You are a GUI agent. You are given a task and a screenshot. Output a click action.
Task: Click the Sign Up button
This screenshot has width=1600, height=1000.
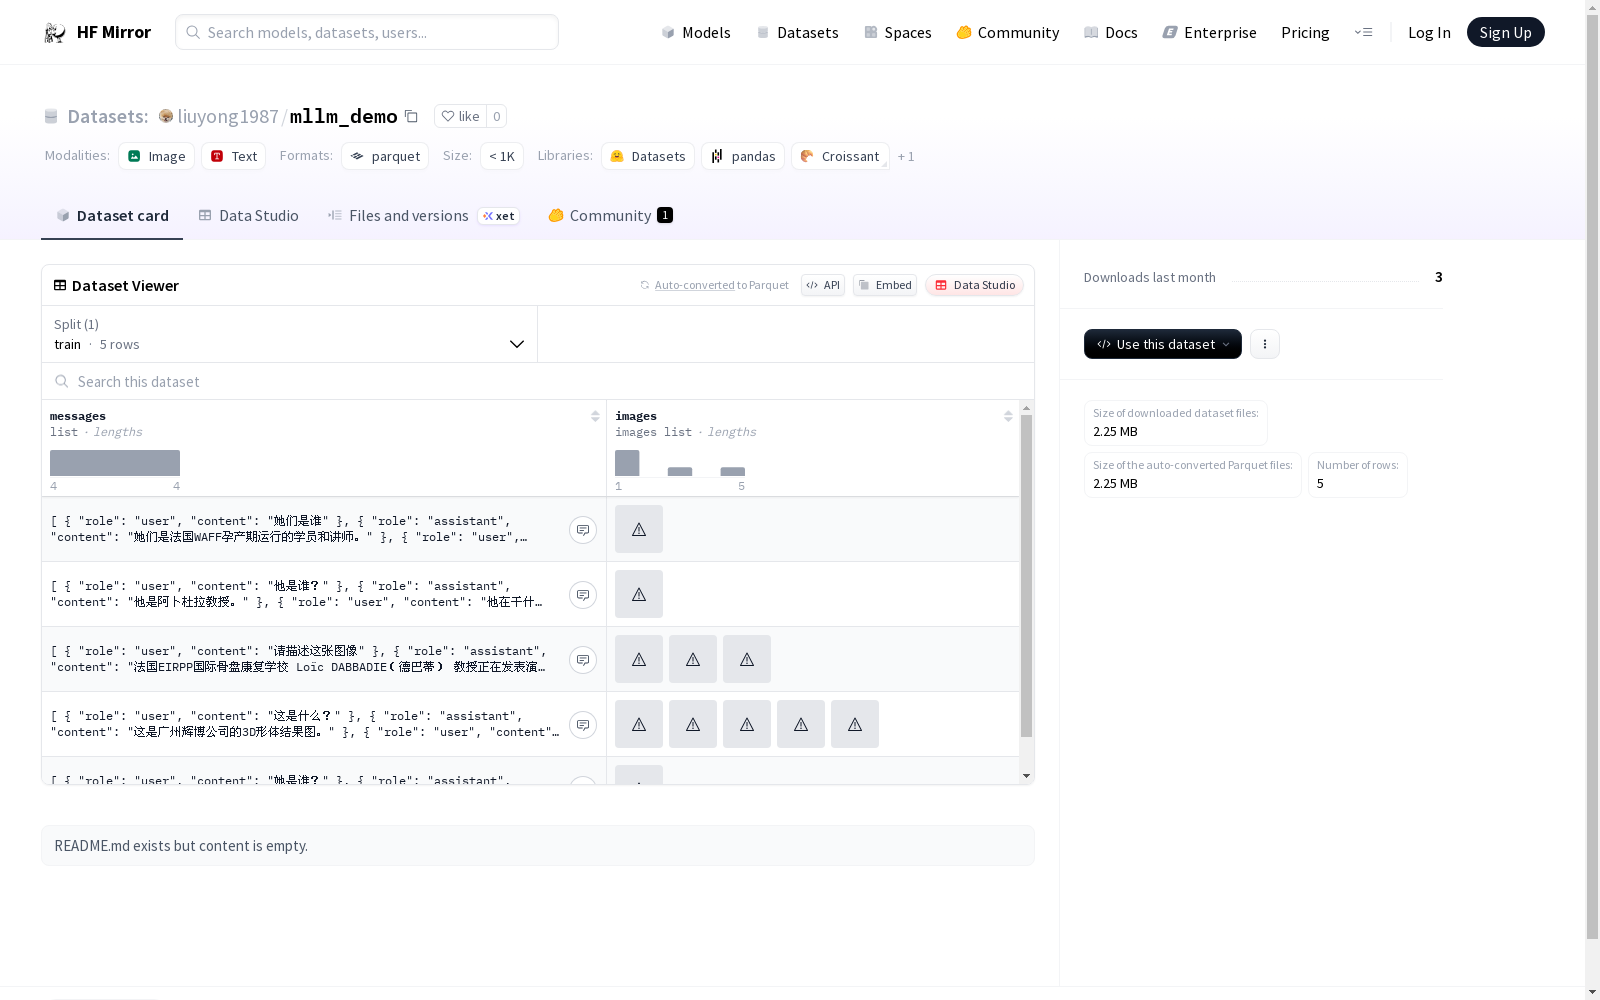tap(1505, 32)
